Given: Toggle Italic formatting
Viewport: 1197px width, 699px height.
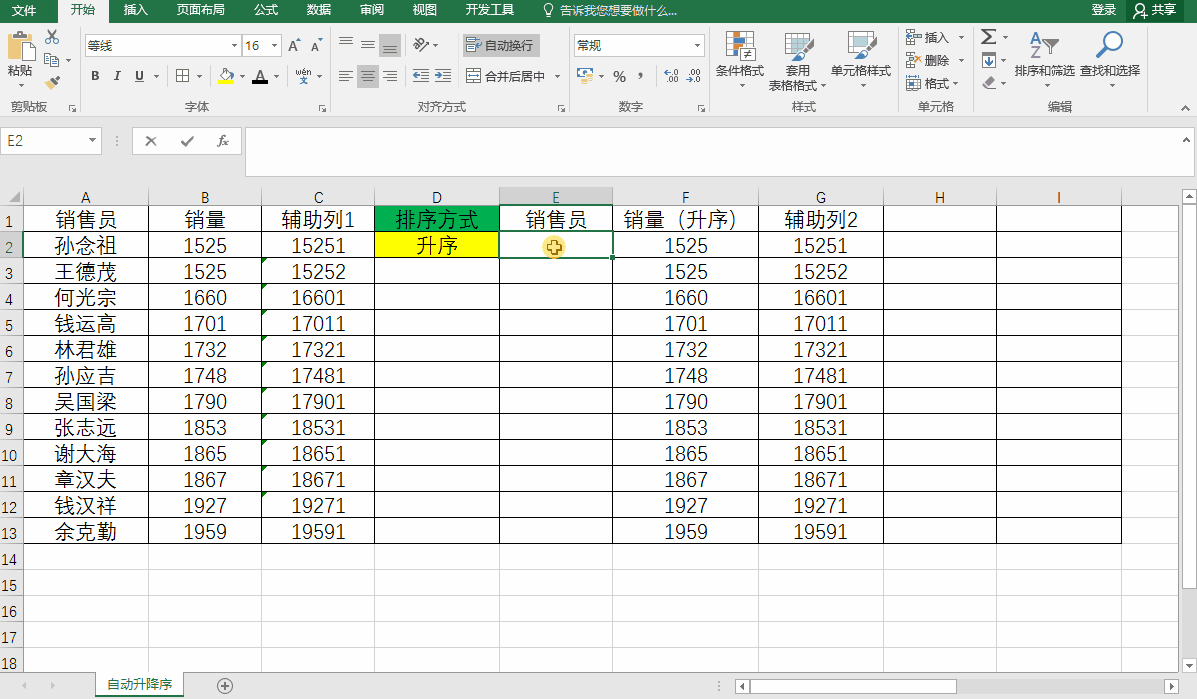Looking at the screenshot, I should 117,76.
